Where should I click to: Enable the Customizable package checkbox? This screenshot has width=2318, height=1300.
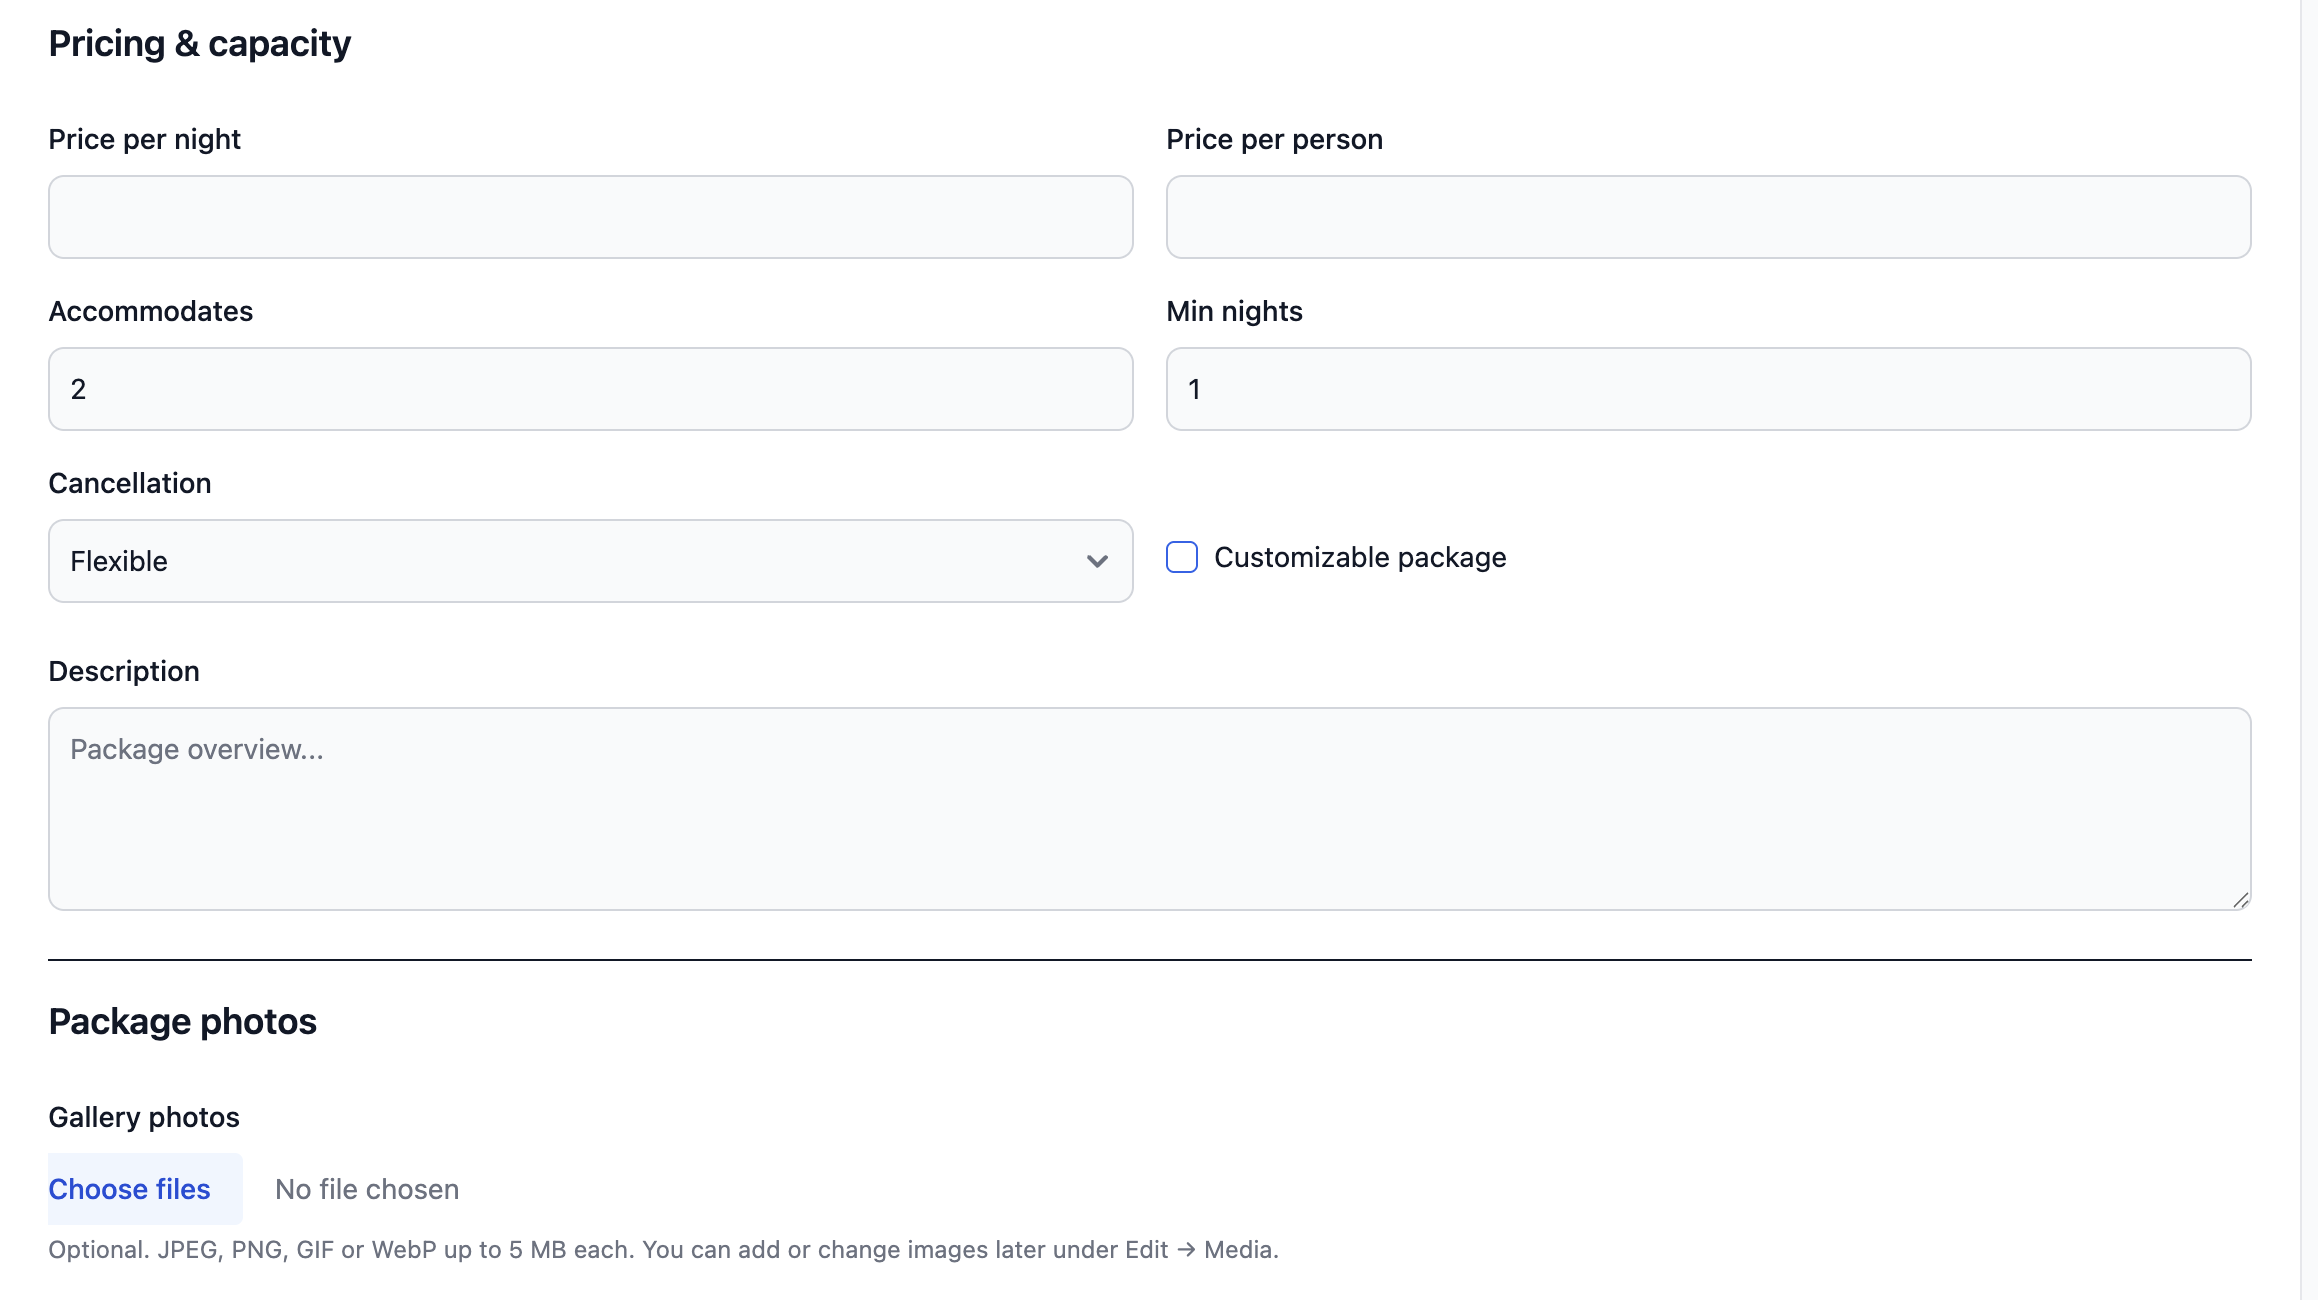1182,557
